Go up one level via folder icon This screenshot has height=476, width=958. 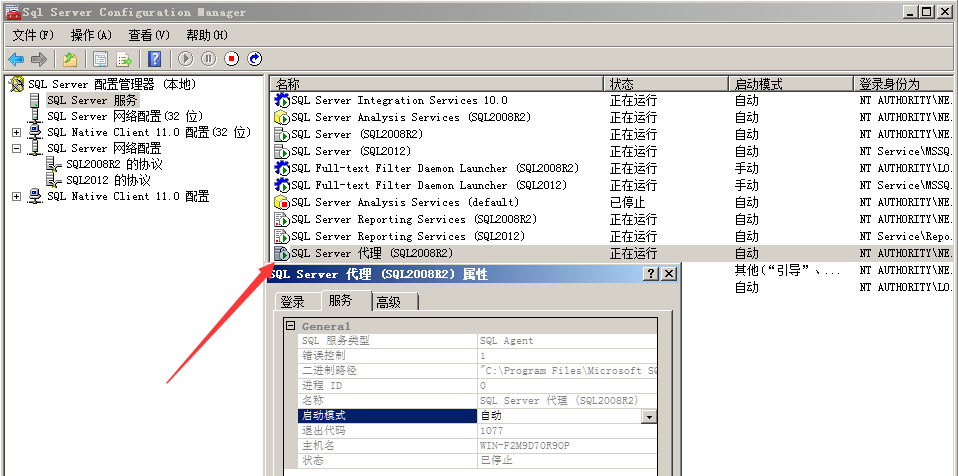[x=70, y=59]
